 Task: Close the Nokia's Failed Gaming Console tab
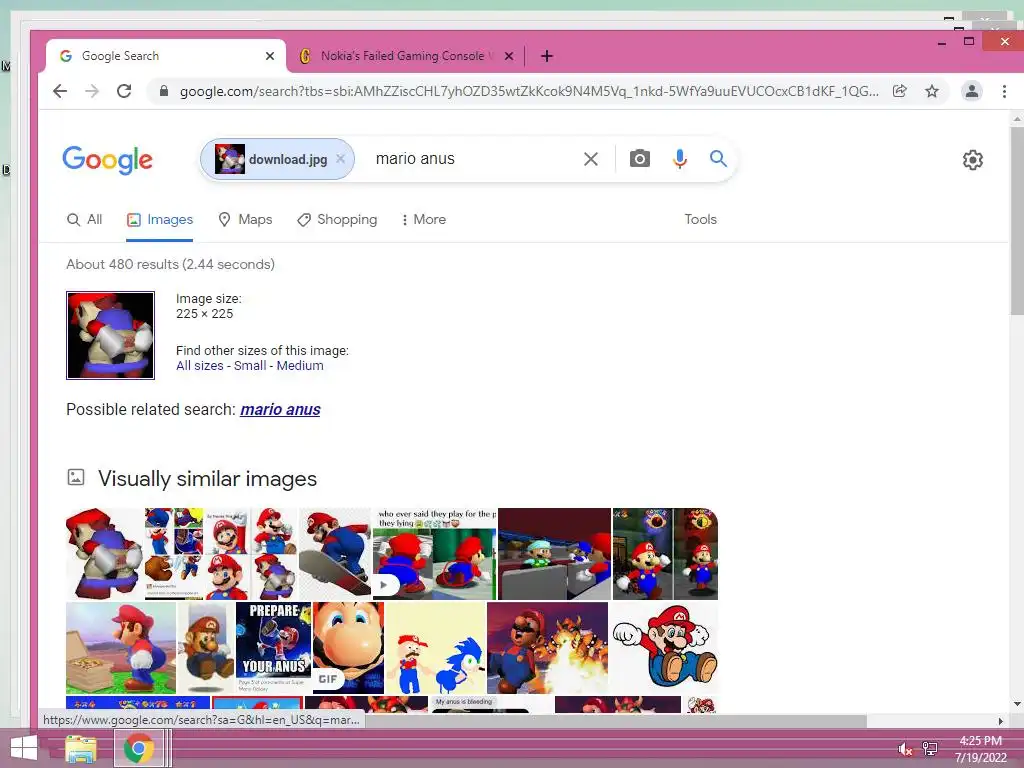click(509, 56)
